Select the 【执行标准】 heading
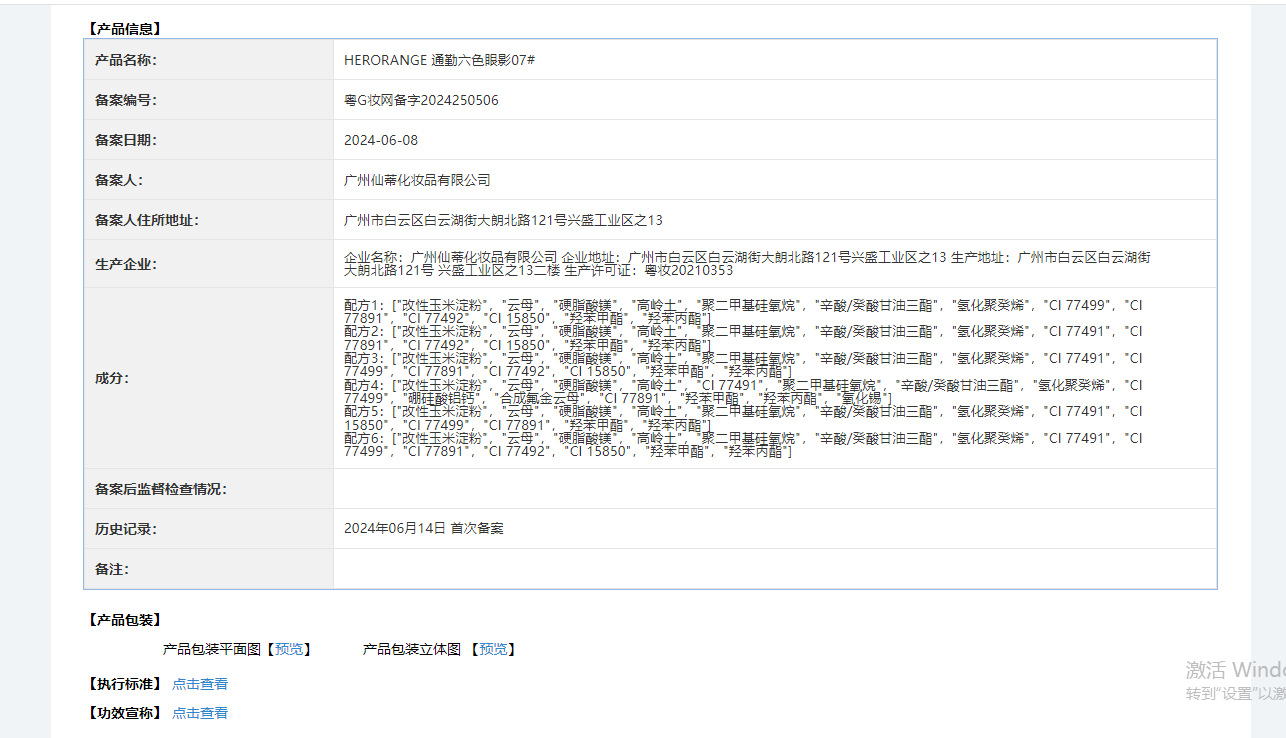The width and height of the screenshot is (1286, 738). 125,684
